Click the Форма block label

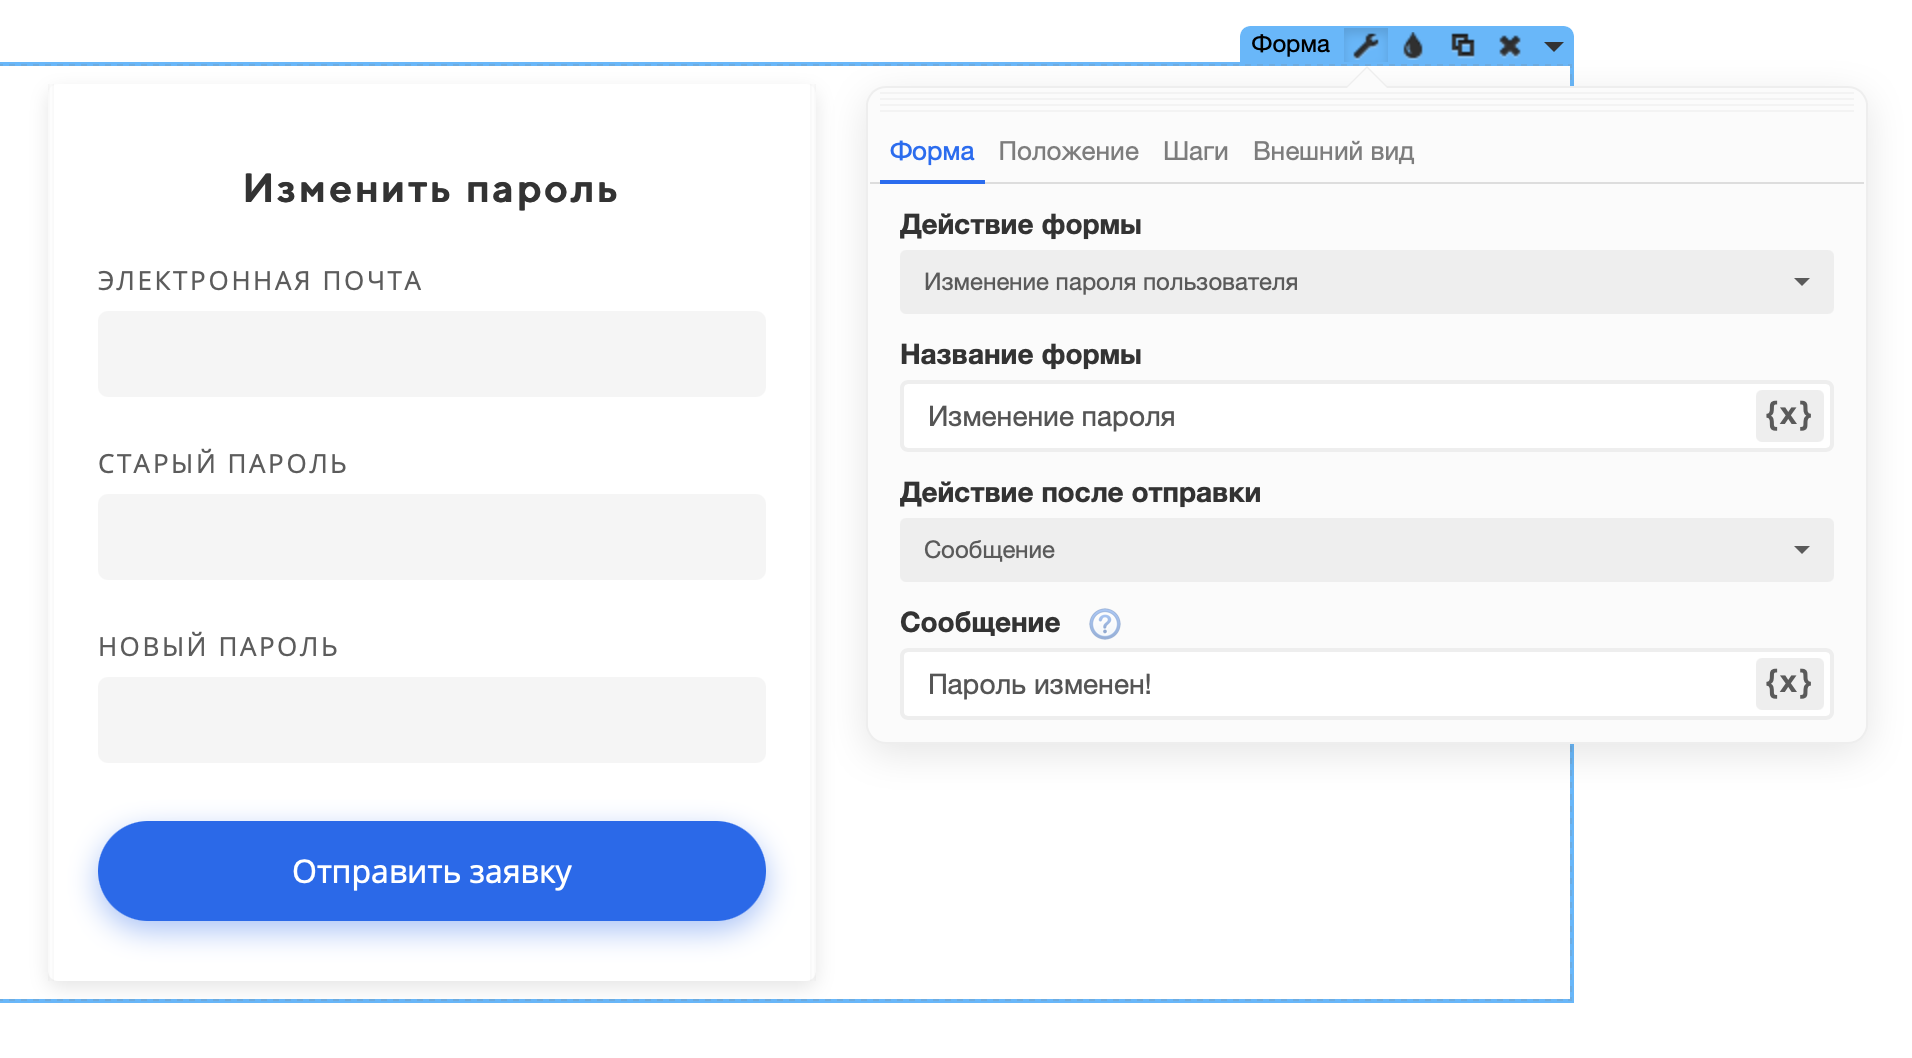1290,44
